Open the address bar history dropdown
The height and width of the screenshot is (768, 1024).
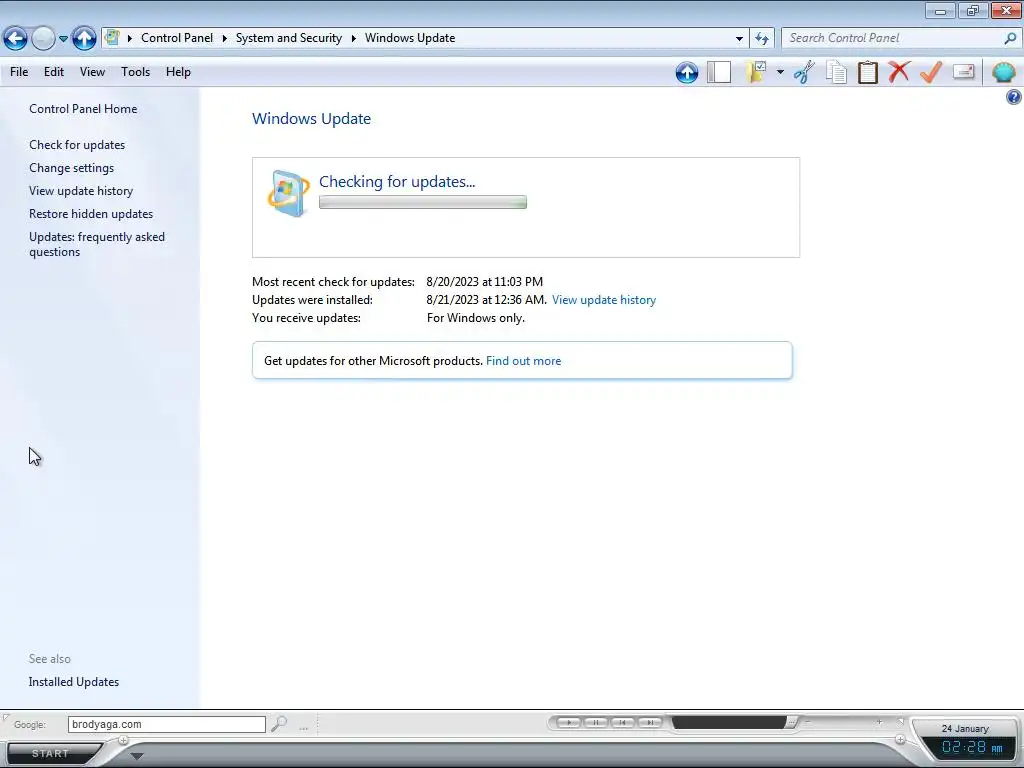(739, 39)
